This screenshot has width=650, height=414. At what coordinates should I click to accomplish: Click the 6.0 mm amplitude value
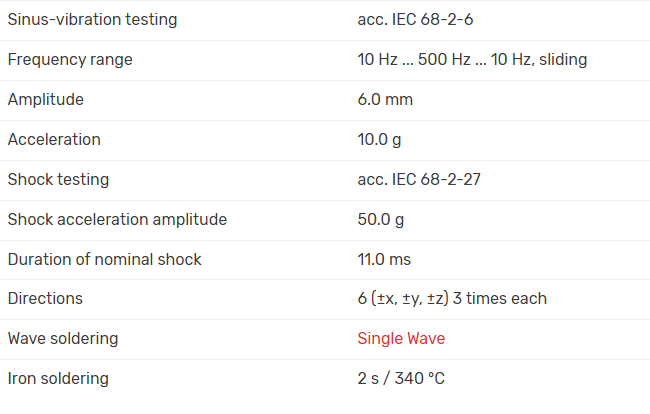(x=385, y=100)
